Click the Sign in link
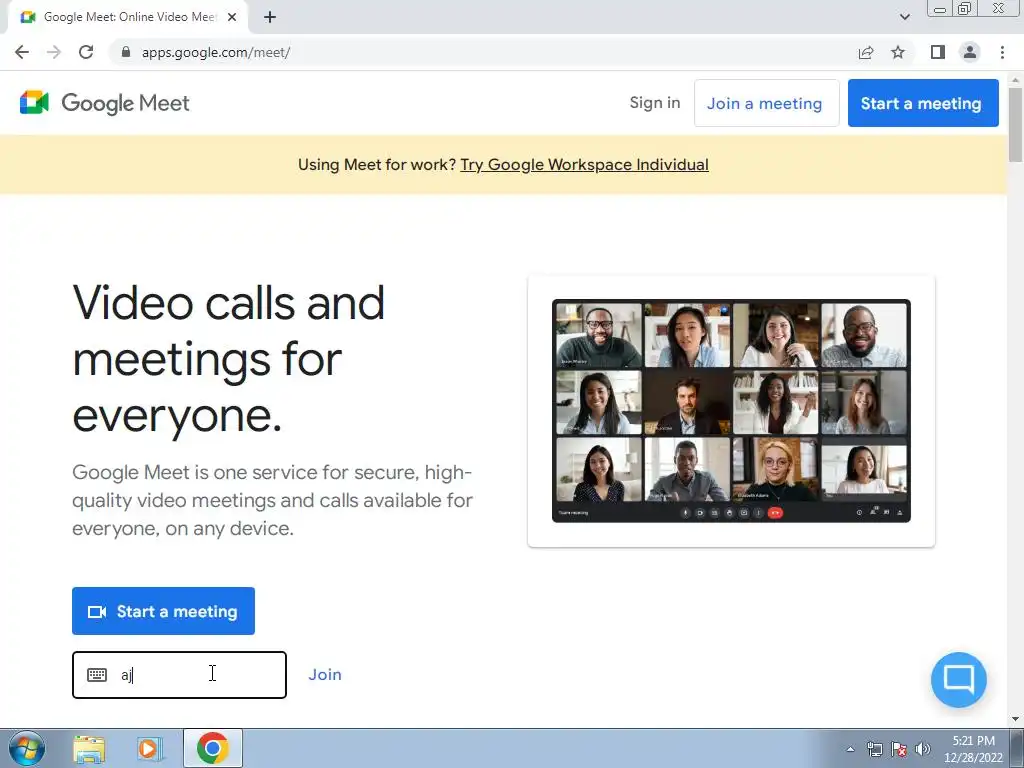Screen dimensions: 1024x768 coord(655,103)
